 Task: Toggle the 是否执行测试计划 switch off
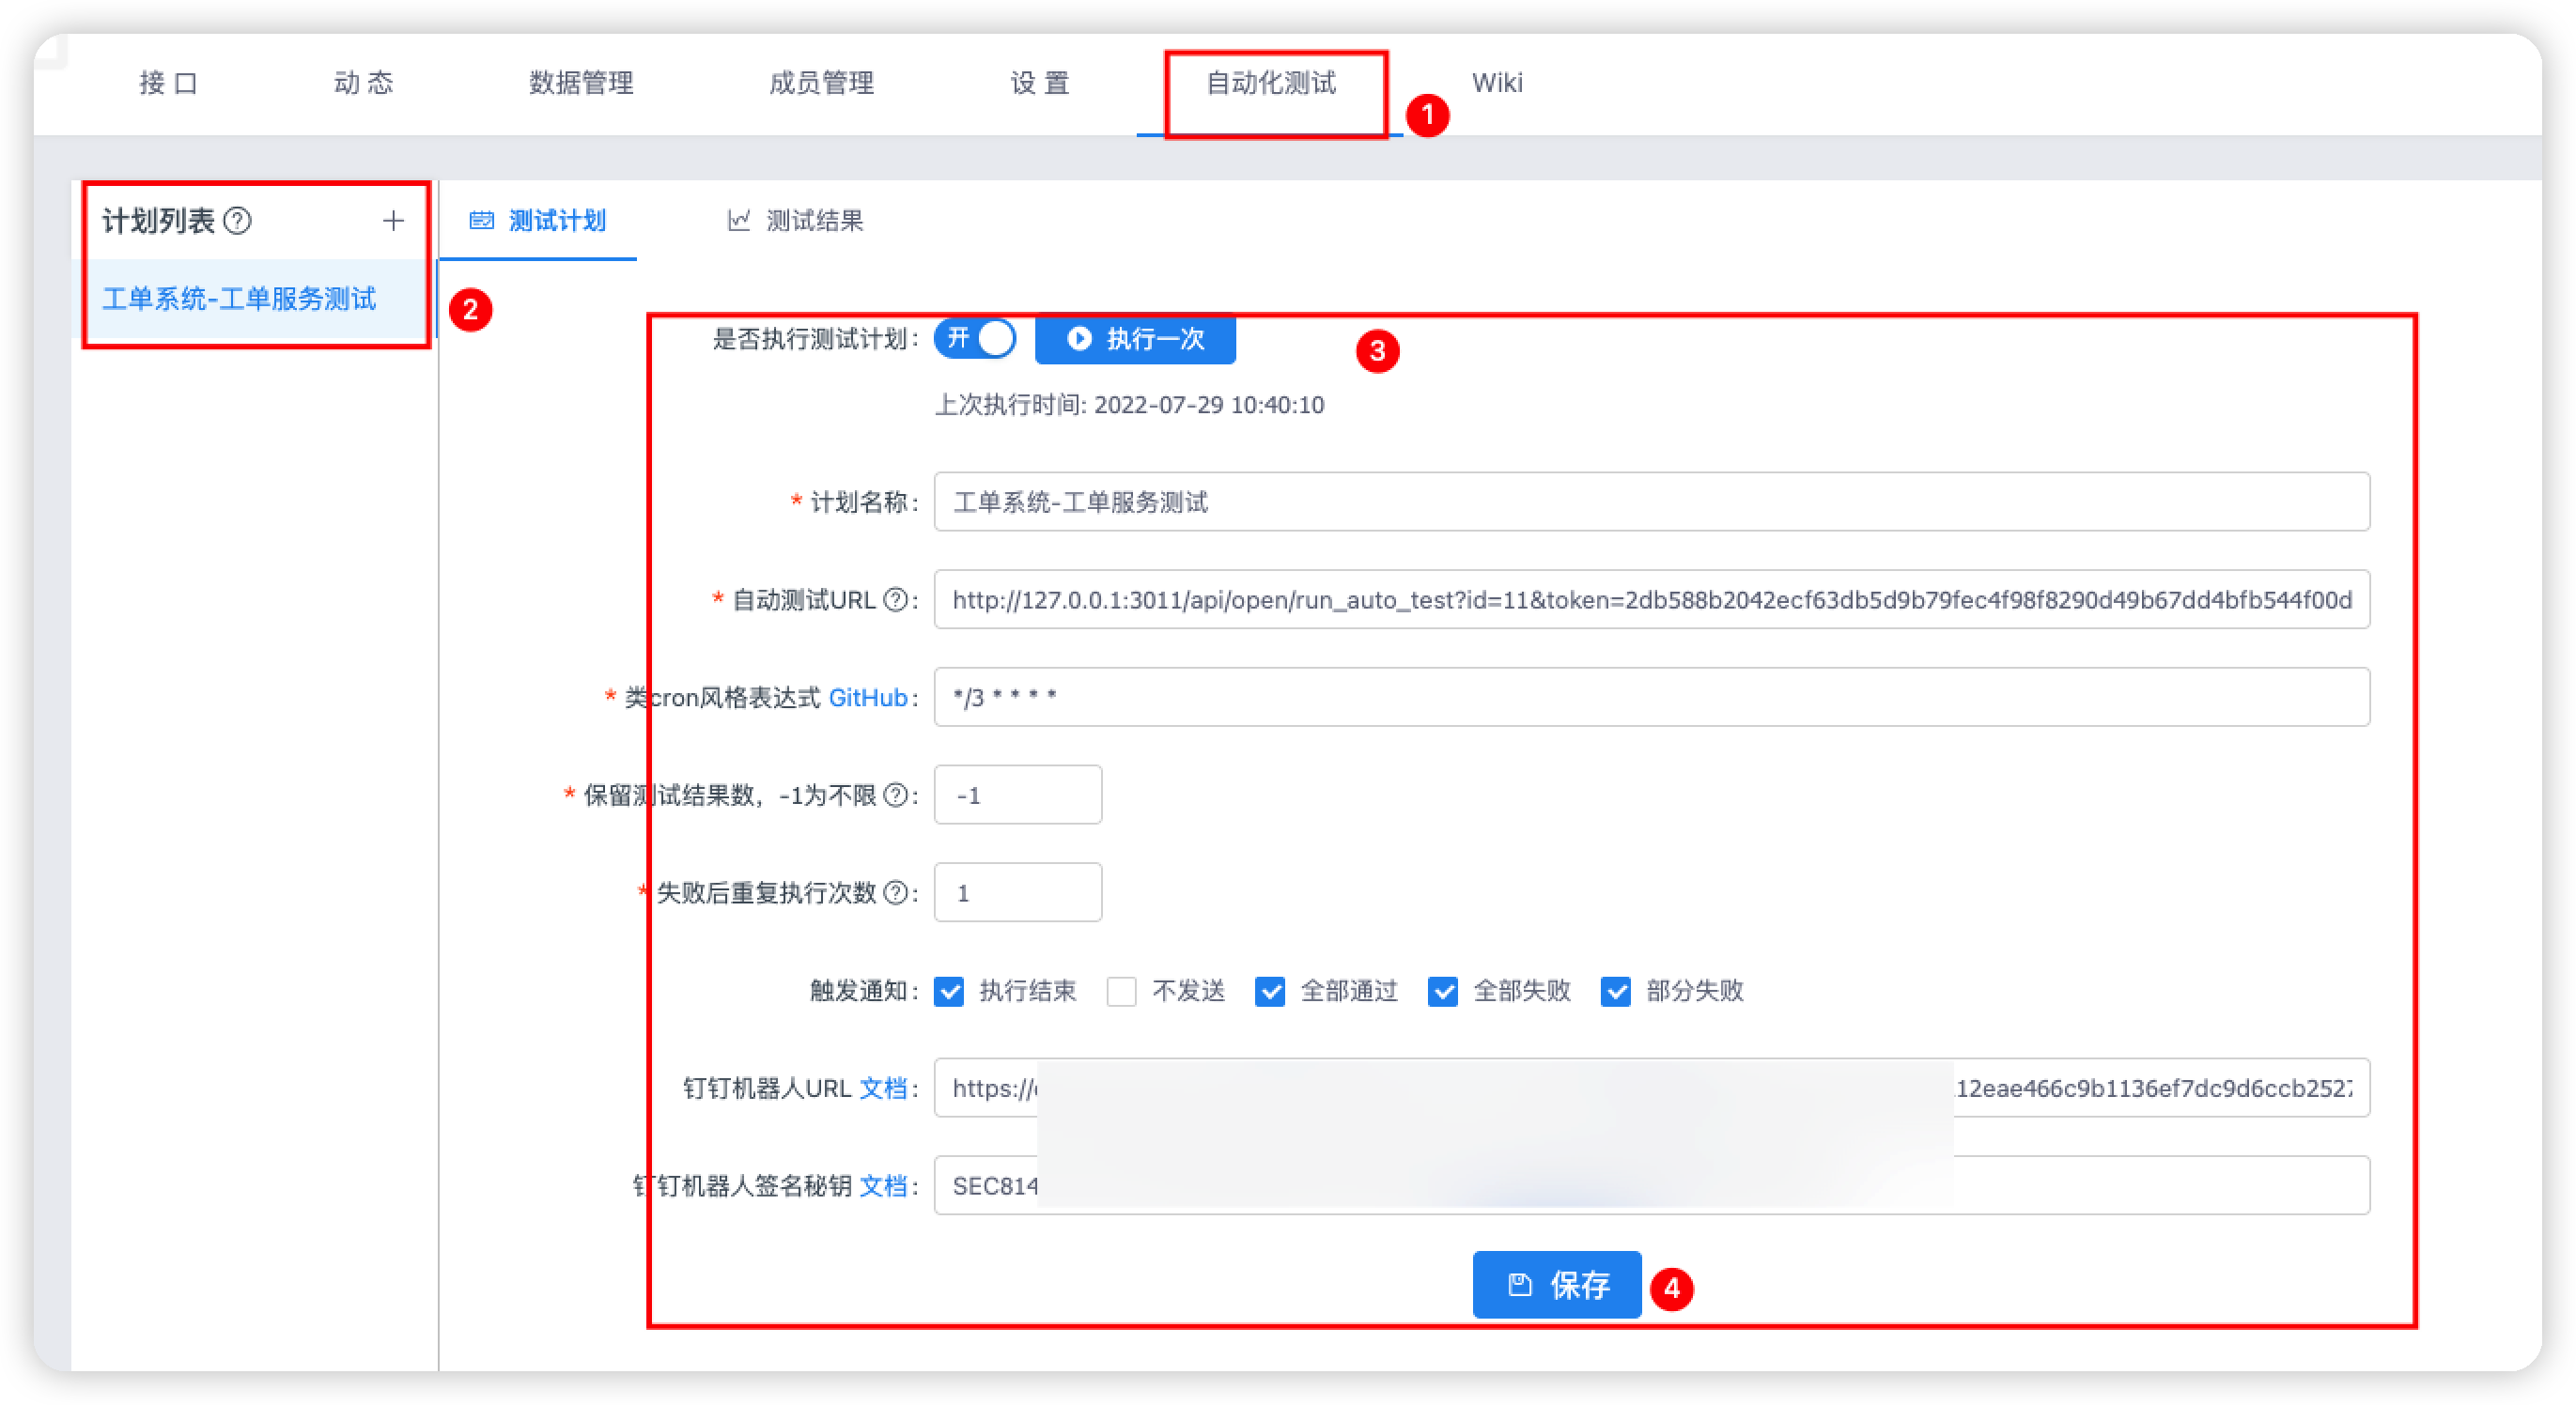coord(975,339)
